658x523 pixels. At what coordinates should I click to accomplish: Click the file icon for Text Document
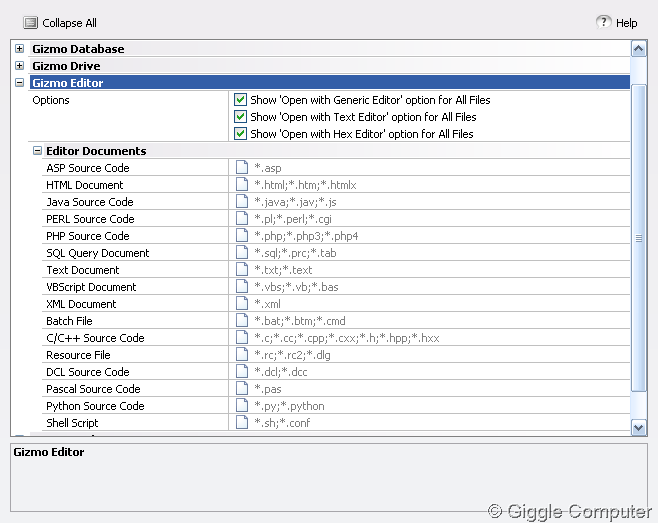[x=242, y=269]
